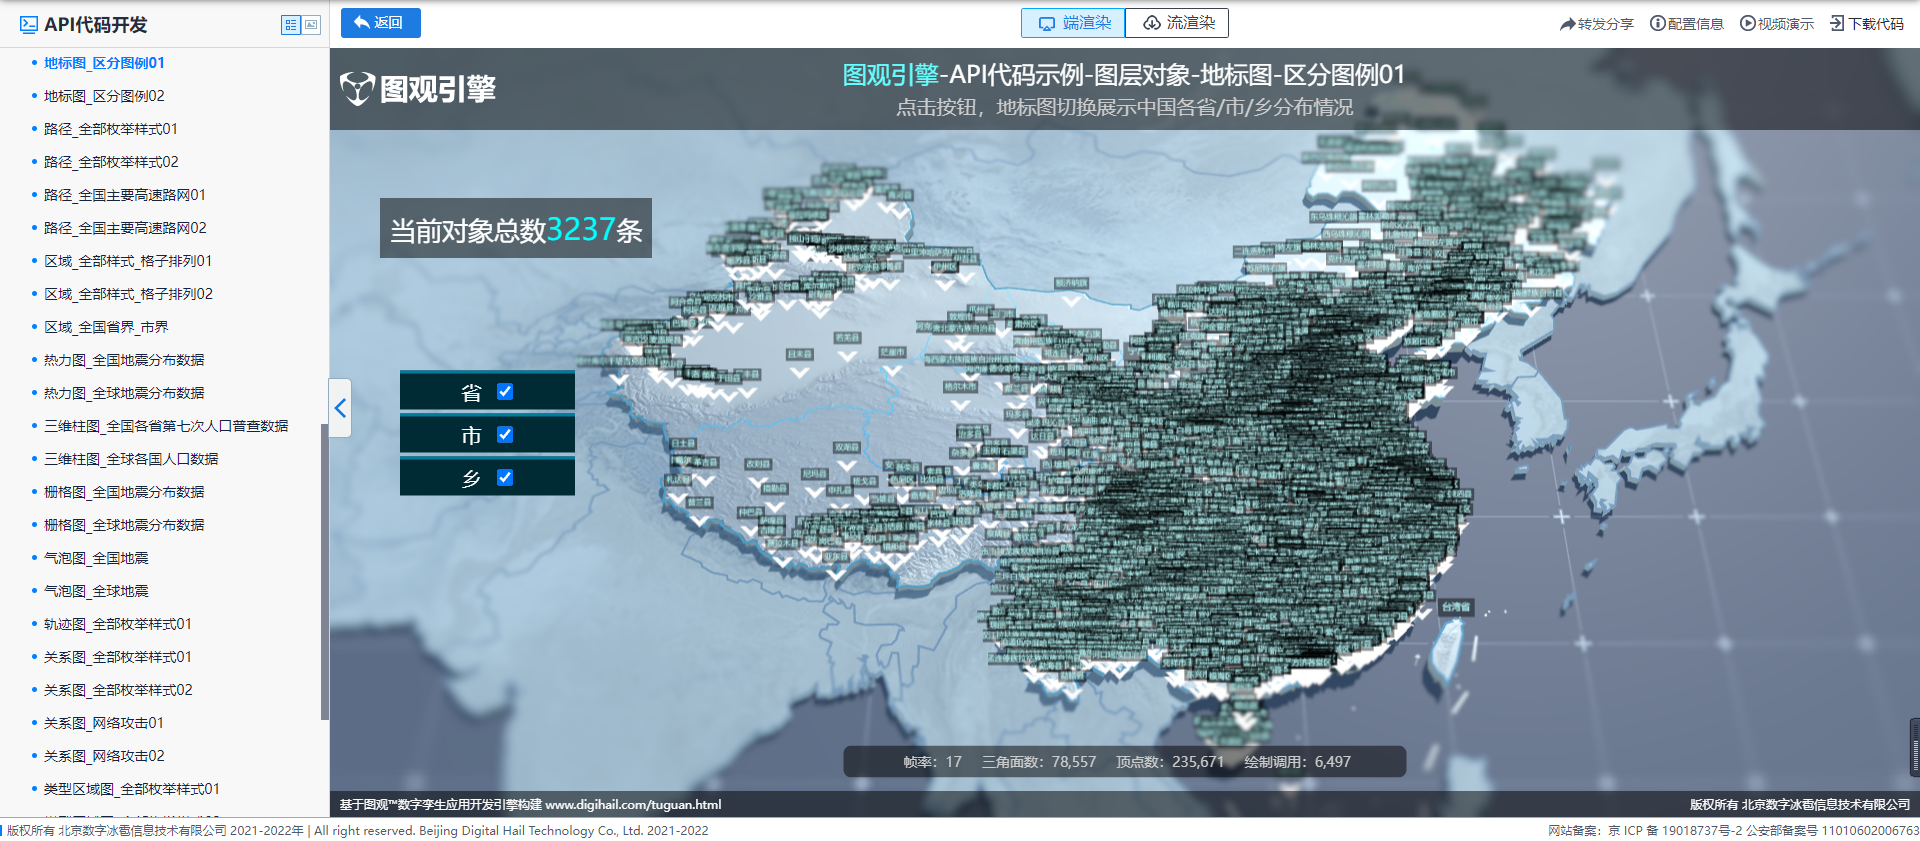Viewport: 1920px width, 841px height.
Task: Open 栅格图_全国地震分布数据
Action: pyautogui.click(x=124, y=492)
